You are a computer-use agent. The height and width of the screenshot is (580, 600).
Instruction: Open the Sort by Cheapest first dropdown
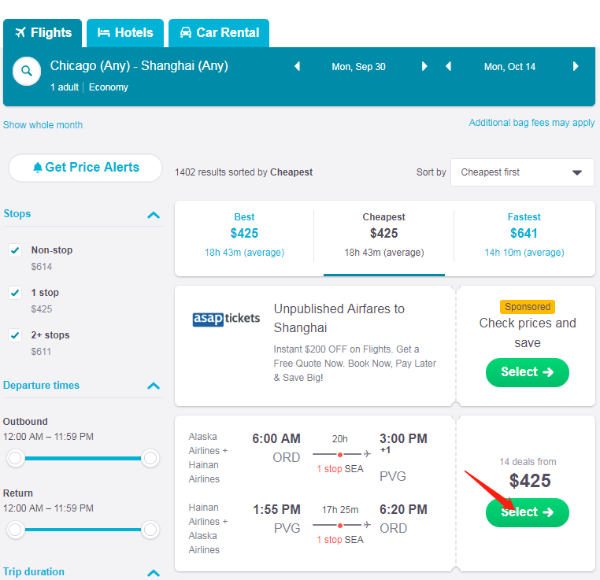tap(522, 173)
